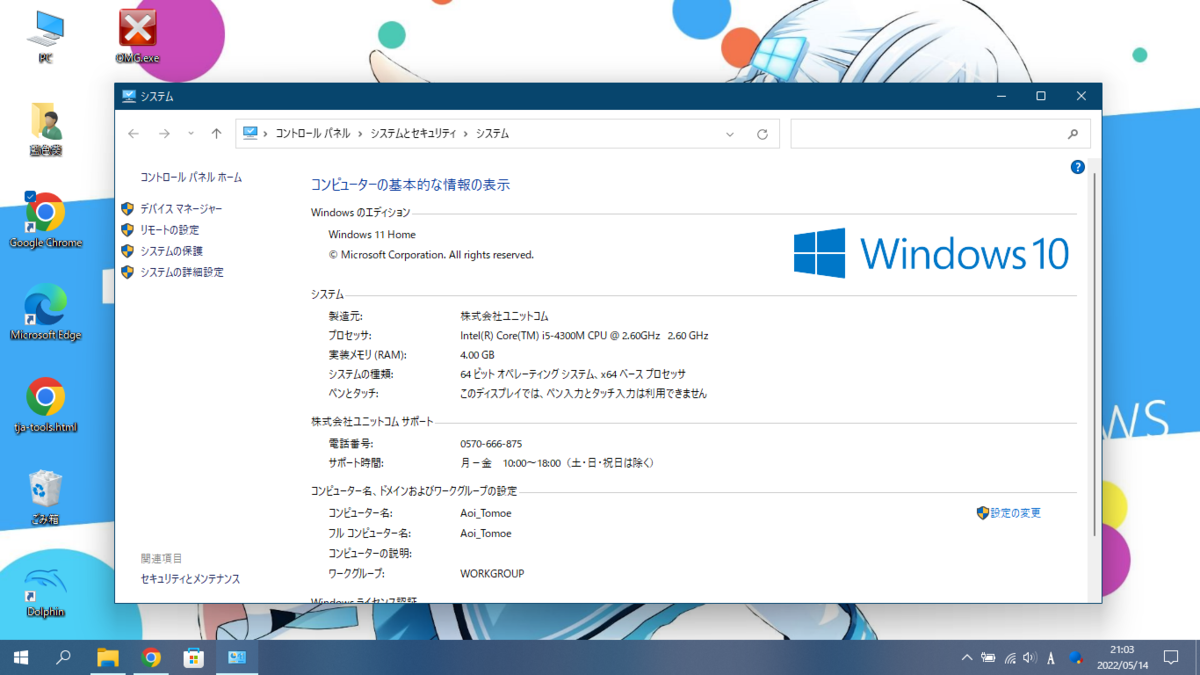Click manufacturer 株式会社ユニットコム value
The height and width of the screenshot is (675, 1200).
point(504,316)
